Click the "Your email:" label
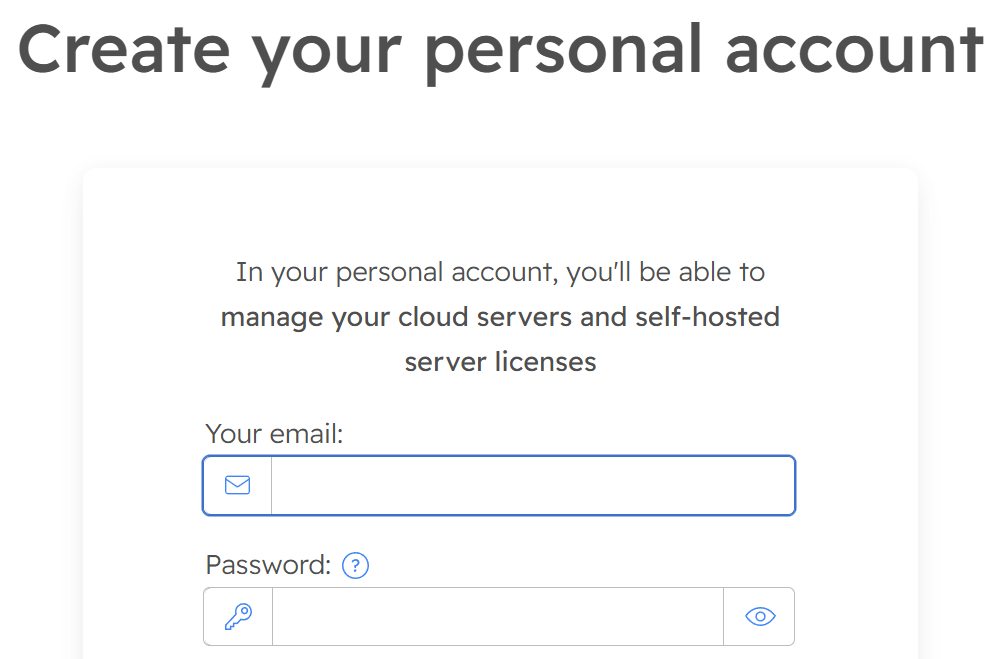 tap(274, 434)
